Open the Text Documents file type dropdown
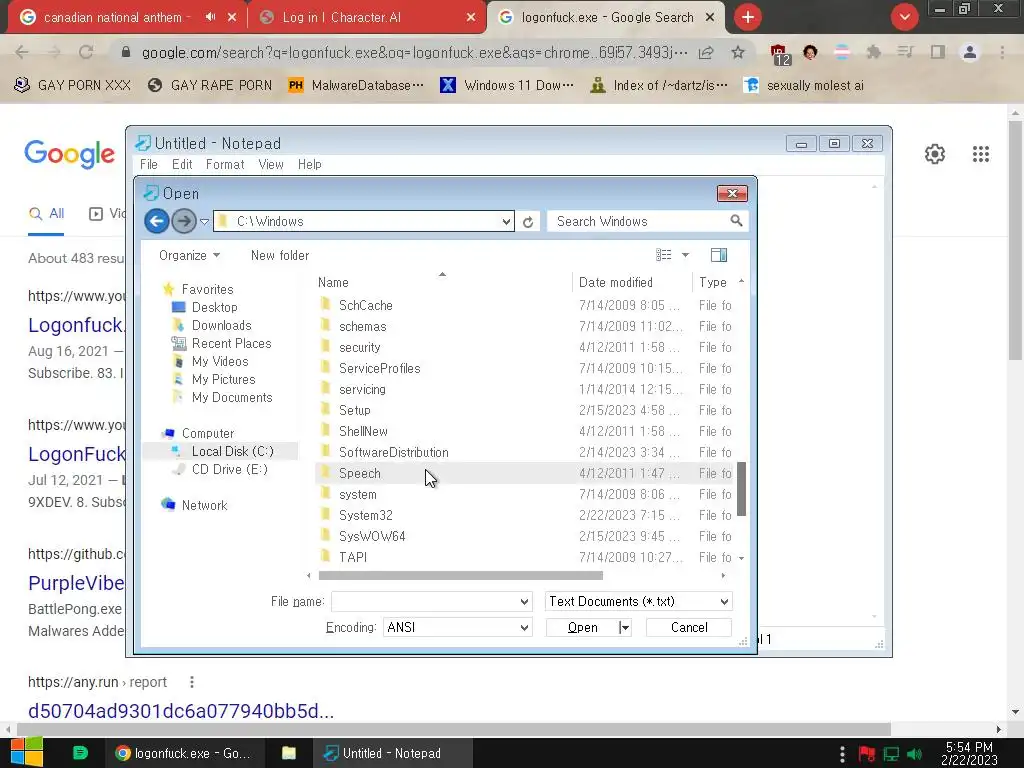The image size is (1024, 768). pyautogui.click(x=638, y=601)
